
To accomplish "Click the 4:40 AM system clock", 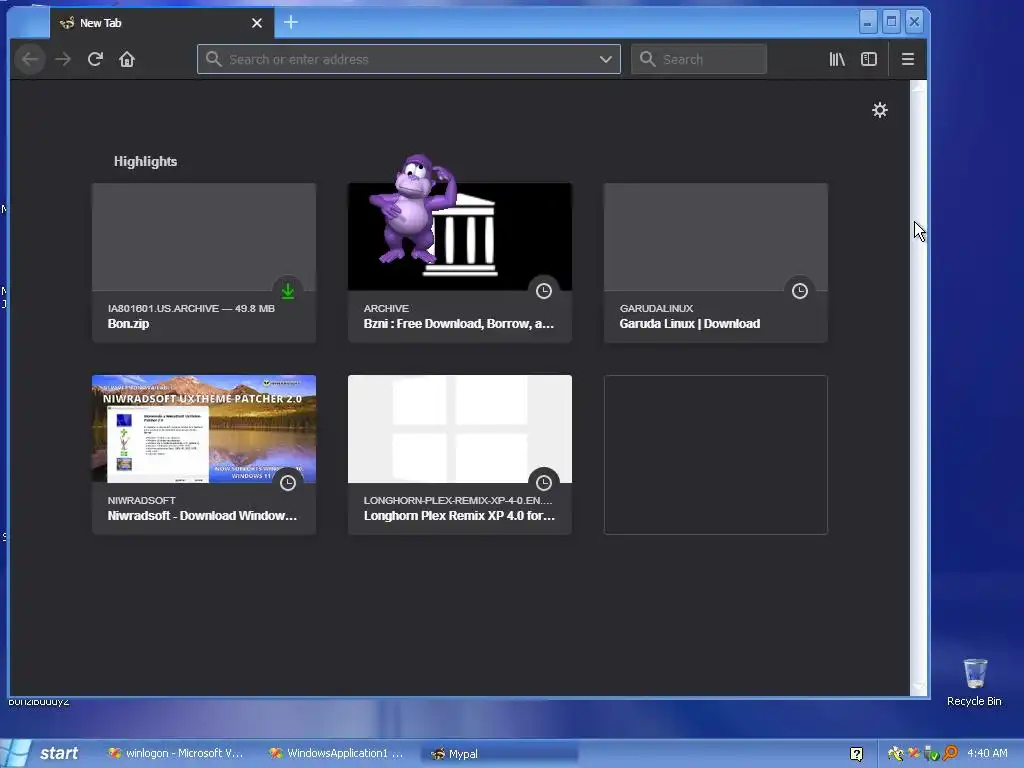I will 987,753.
